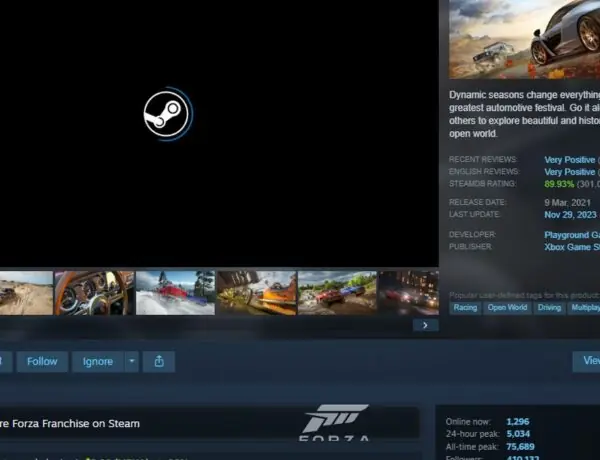Click the share icon button
This screenshot has width=600, height=460.
pos(159,361)
